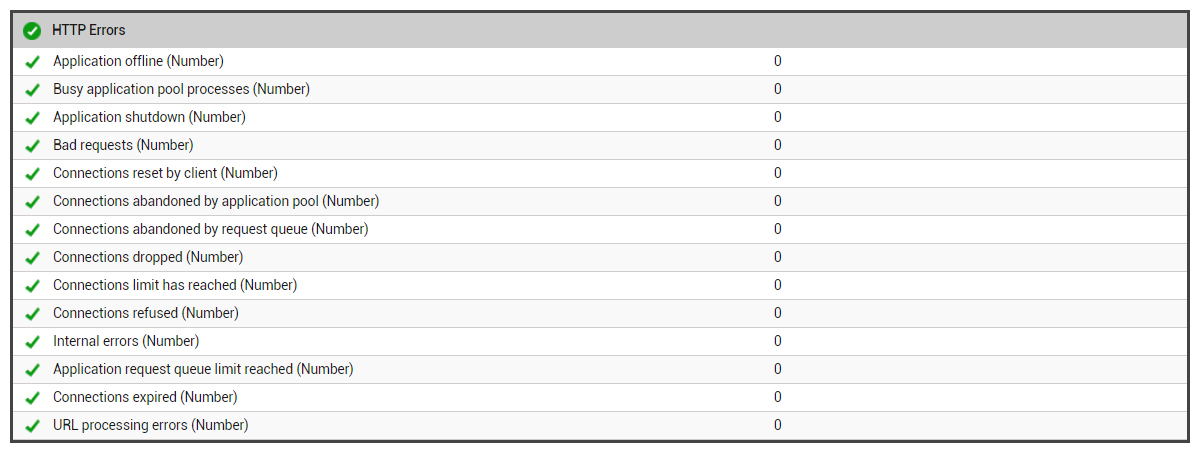Click the checkmark beside URL processing errors
Viewport: 1200px width, 453px height.
coord(32,426)
